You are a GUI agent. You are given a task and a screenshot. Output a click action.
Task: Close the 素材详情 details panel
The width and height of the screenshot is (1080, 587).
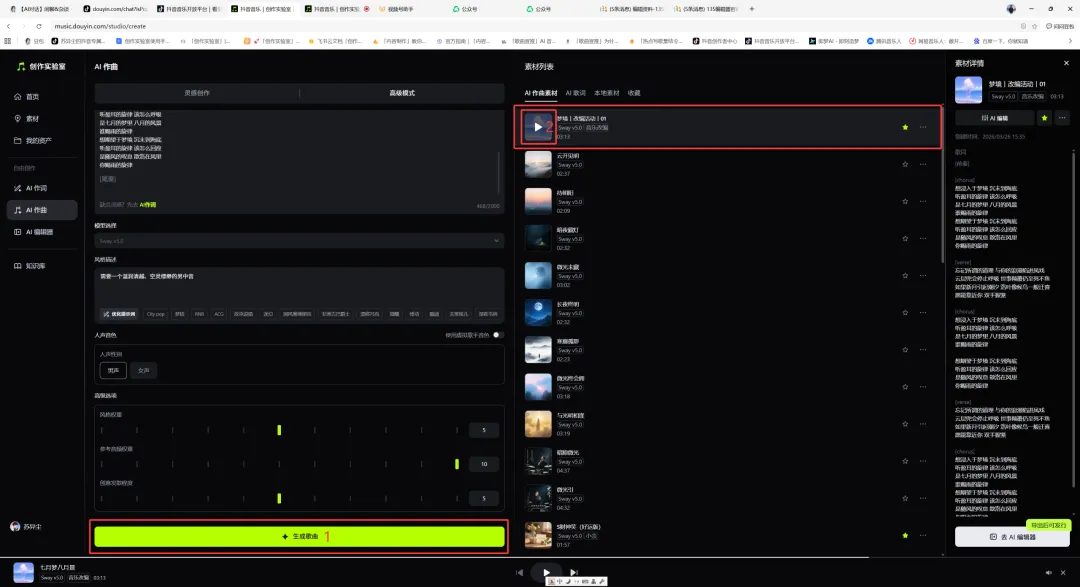tap(1066, 63)
